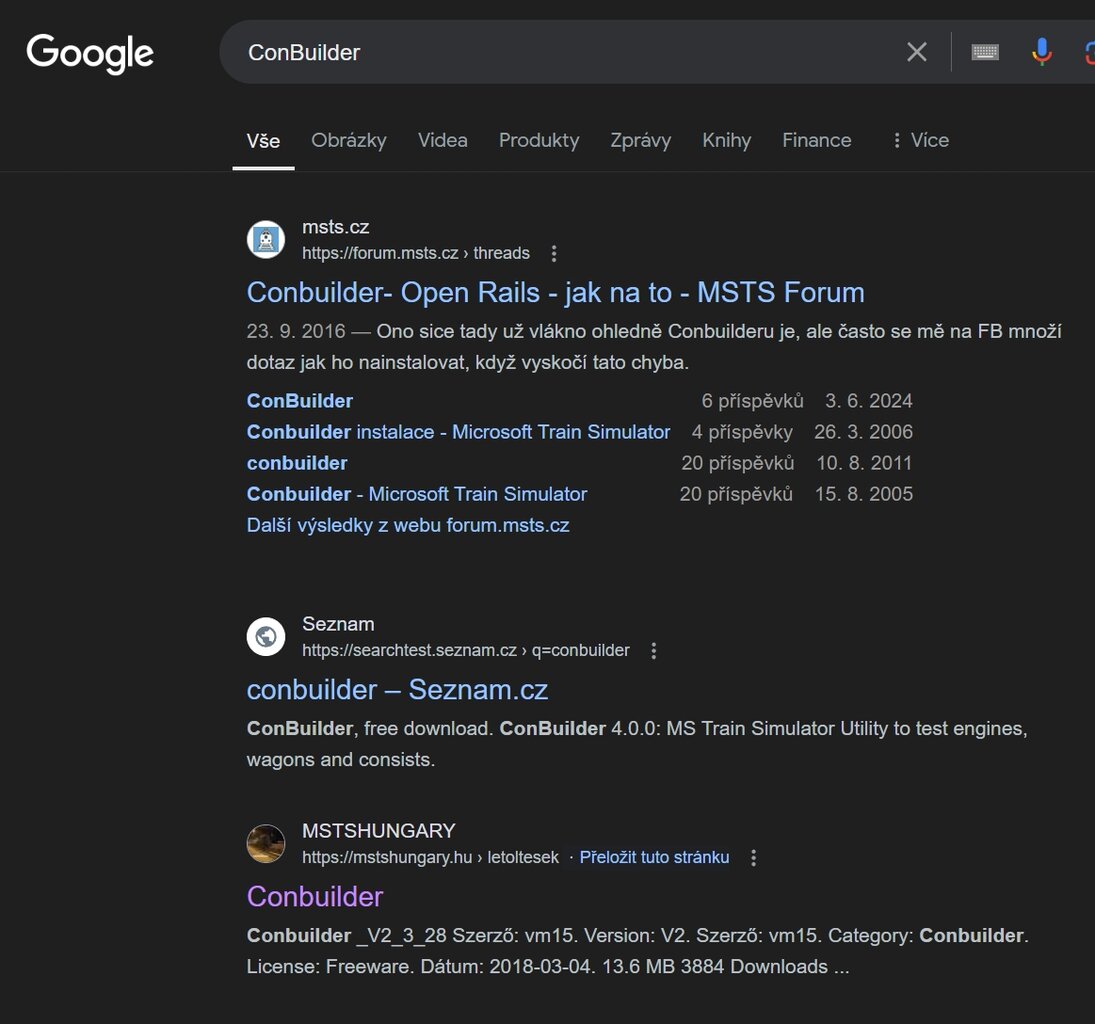Click the Google logo
Viewport: 1095px width, 1024px height.
(90, 53)
